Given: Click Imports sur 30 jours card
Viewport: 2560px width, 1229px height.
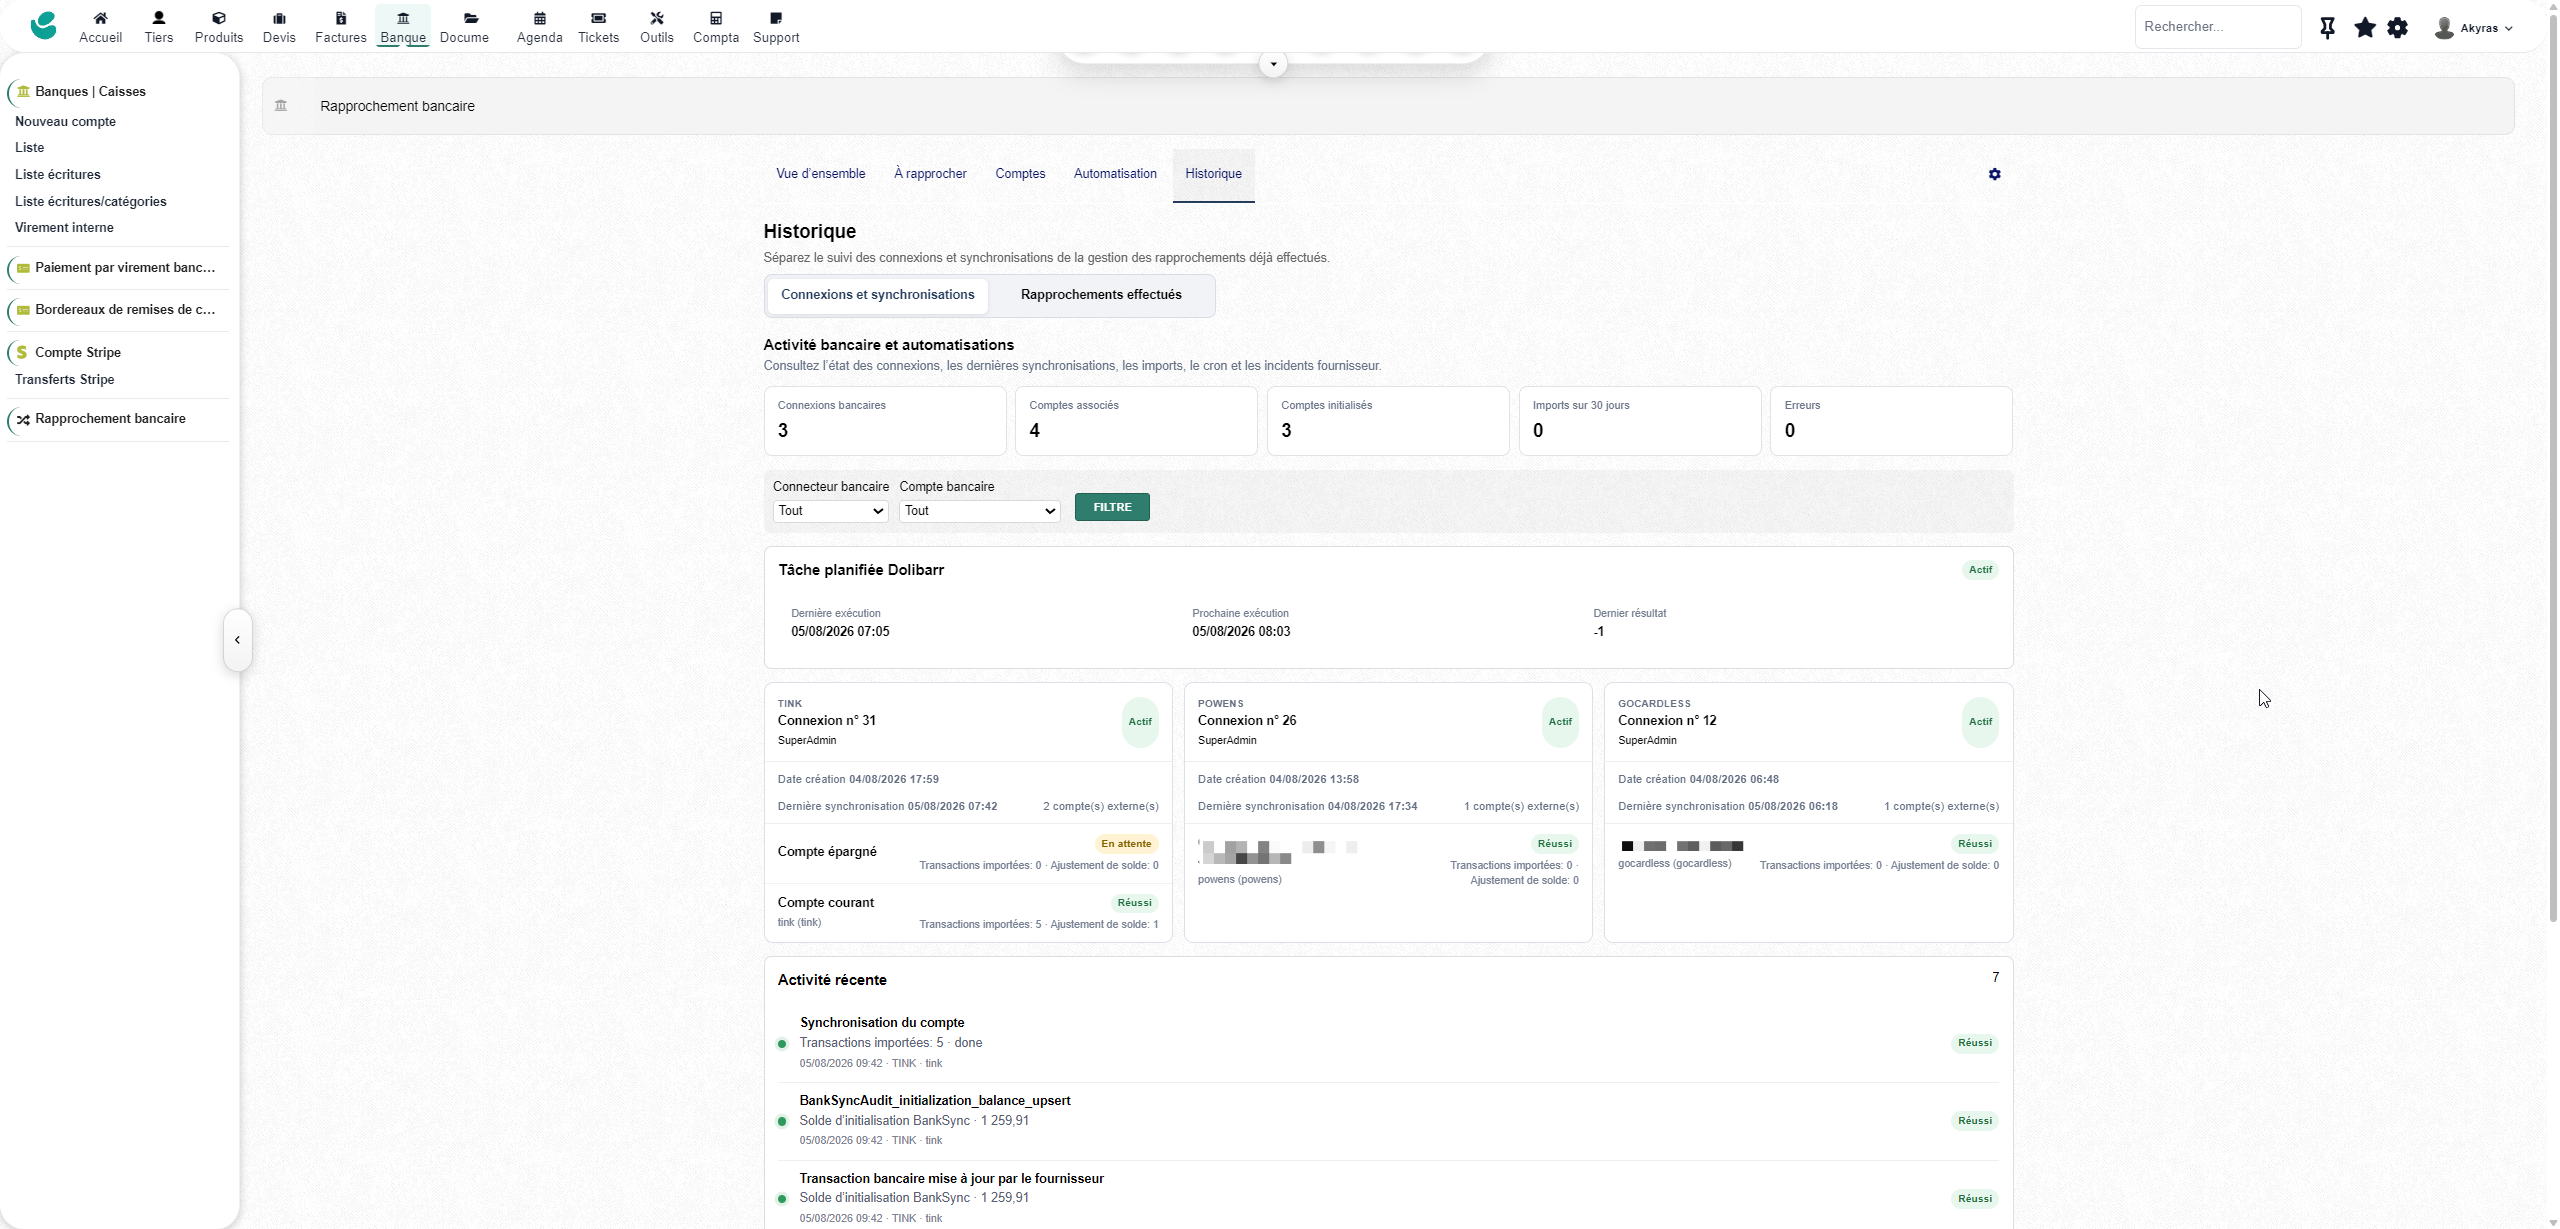Looking at the screenshot, I should click(1639, 421).
